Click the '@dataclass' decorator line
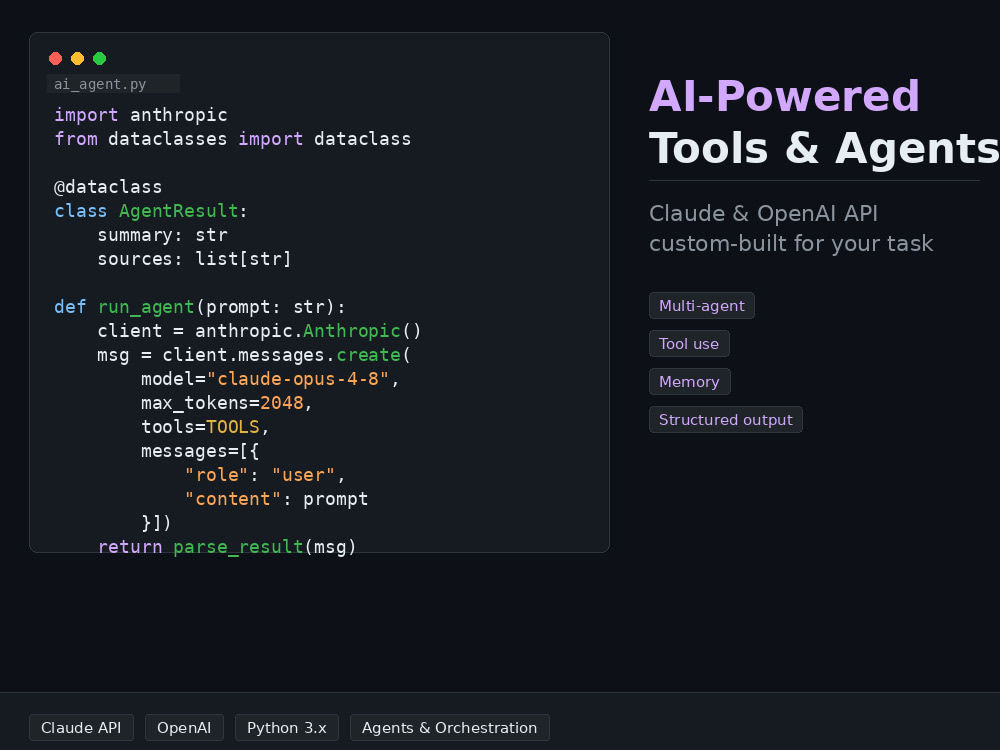 click(108, 187)
